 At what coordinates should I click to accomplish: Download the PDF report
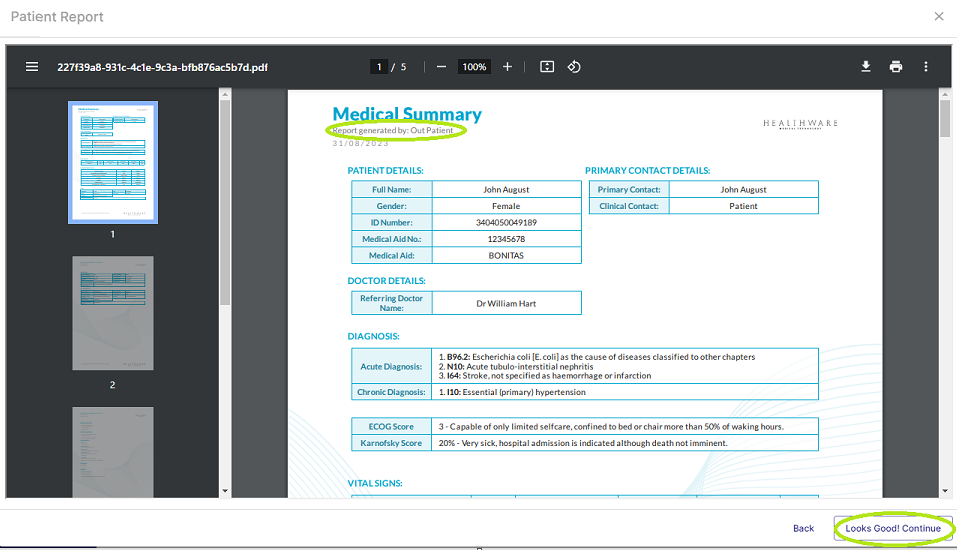coord(866,67)
